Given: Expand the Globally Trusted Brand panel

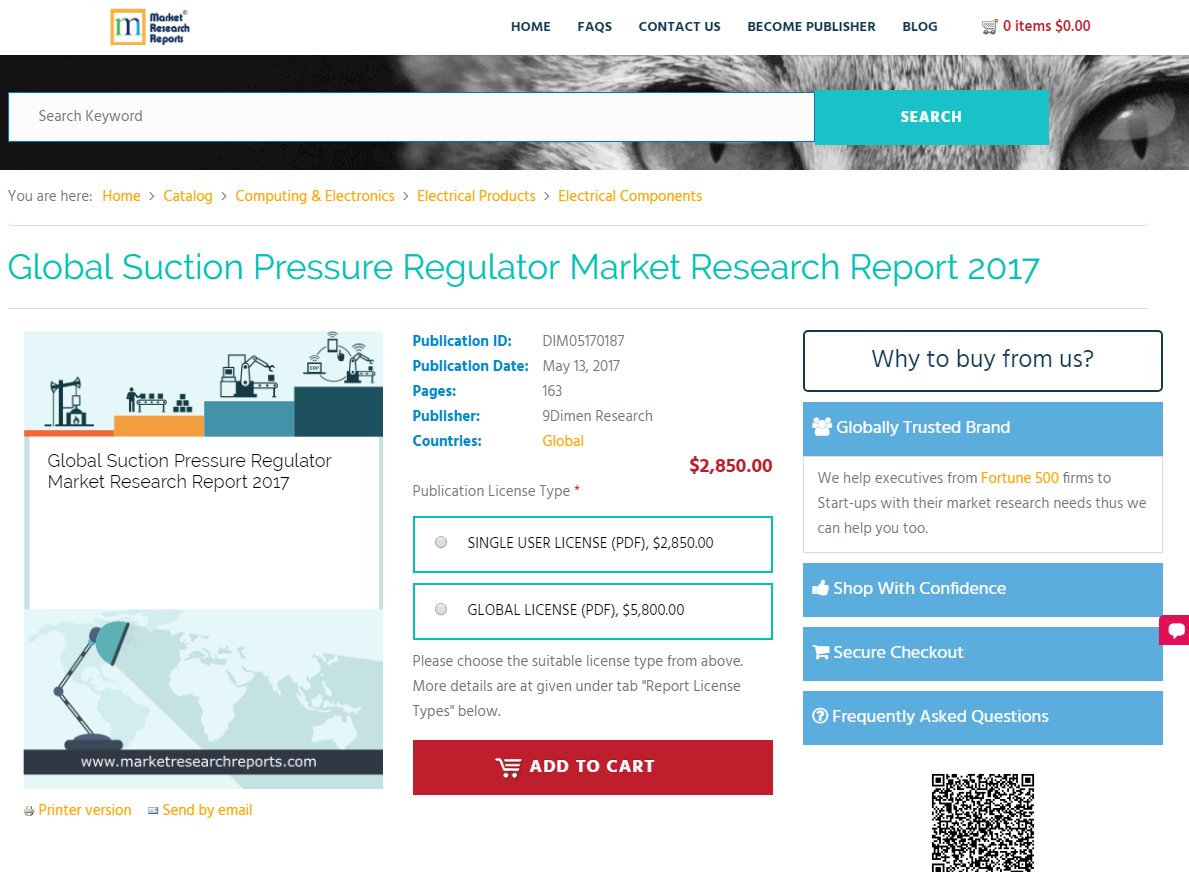Looking at the screenshot, I should click(x=983, y=428).
